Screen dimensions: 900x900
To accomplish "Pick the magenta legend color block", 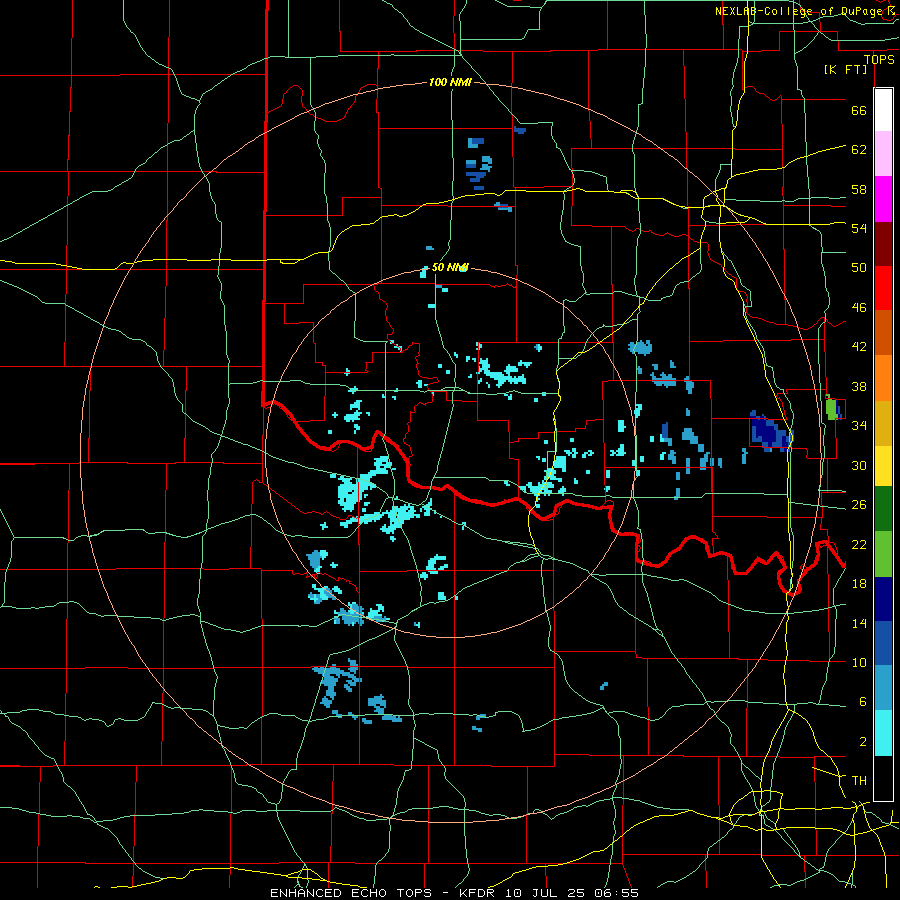I will [883, 199].
